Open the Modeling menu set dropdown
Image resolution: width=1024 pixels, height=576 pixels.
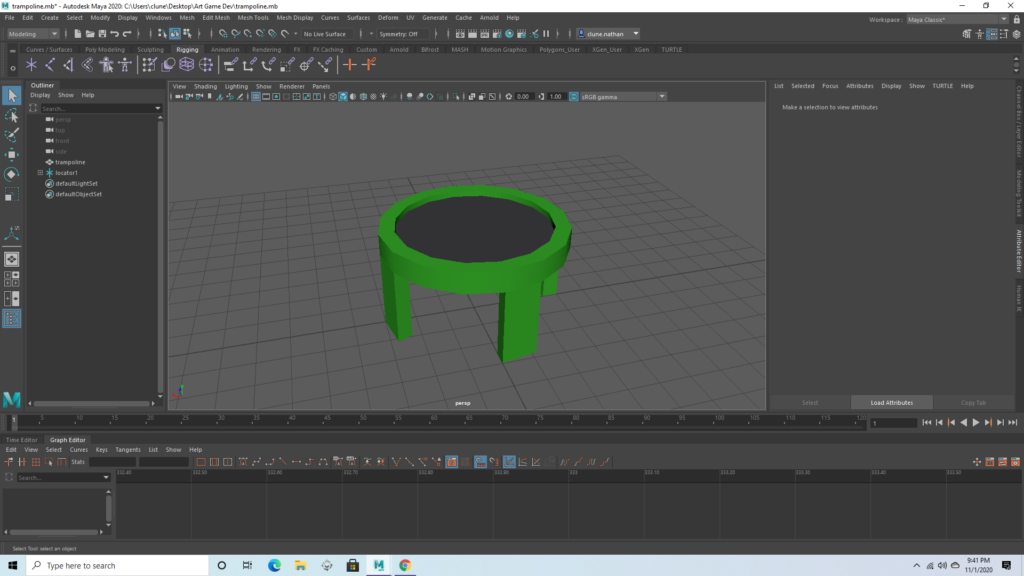[33, 34]
